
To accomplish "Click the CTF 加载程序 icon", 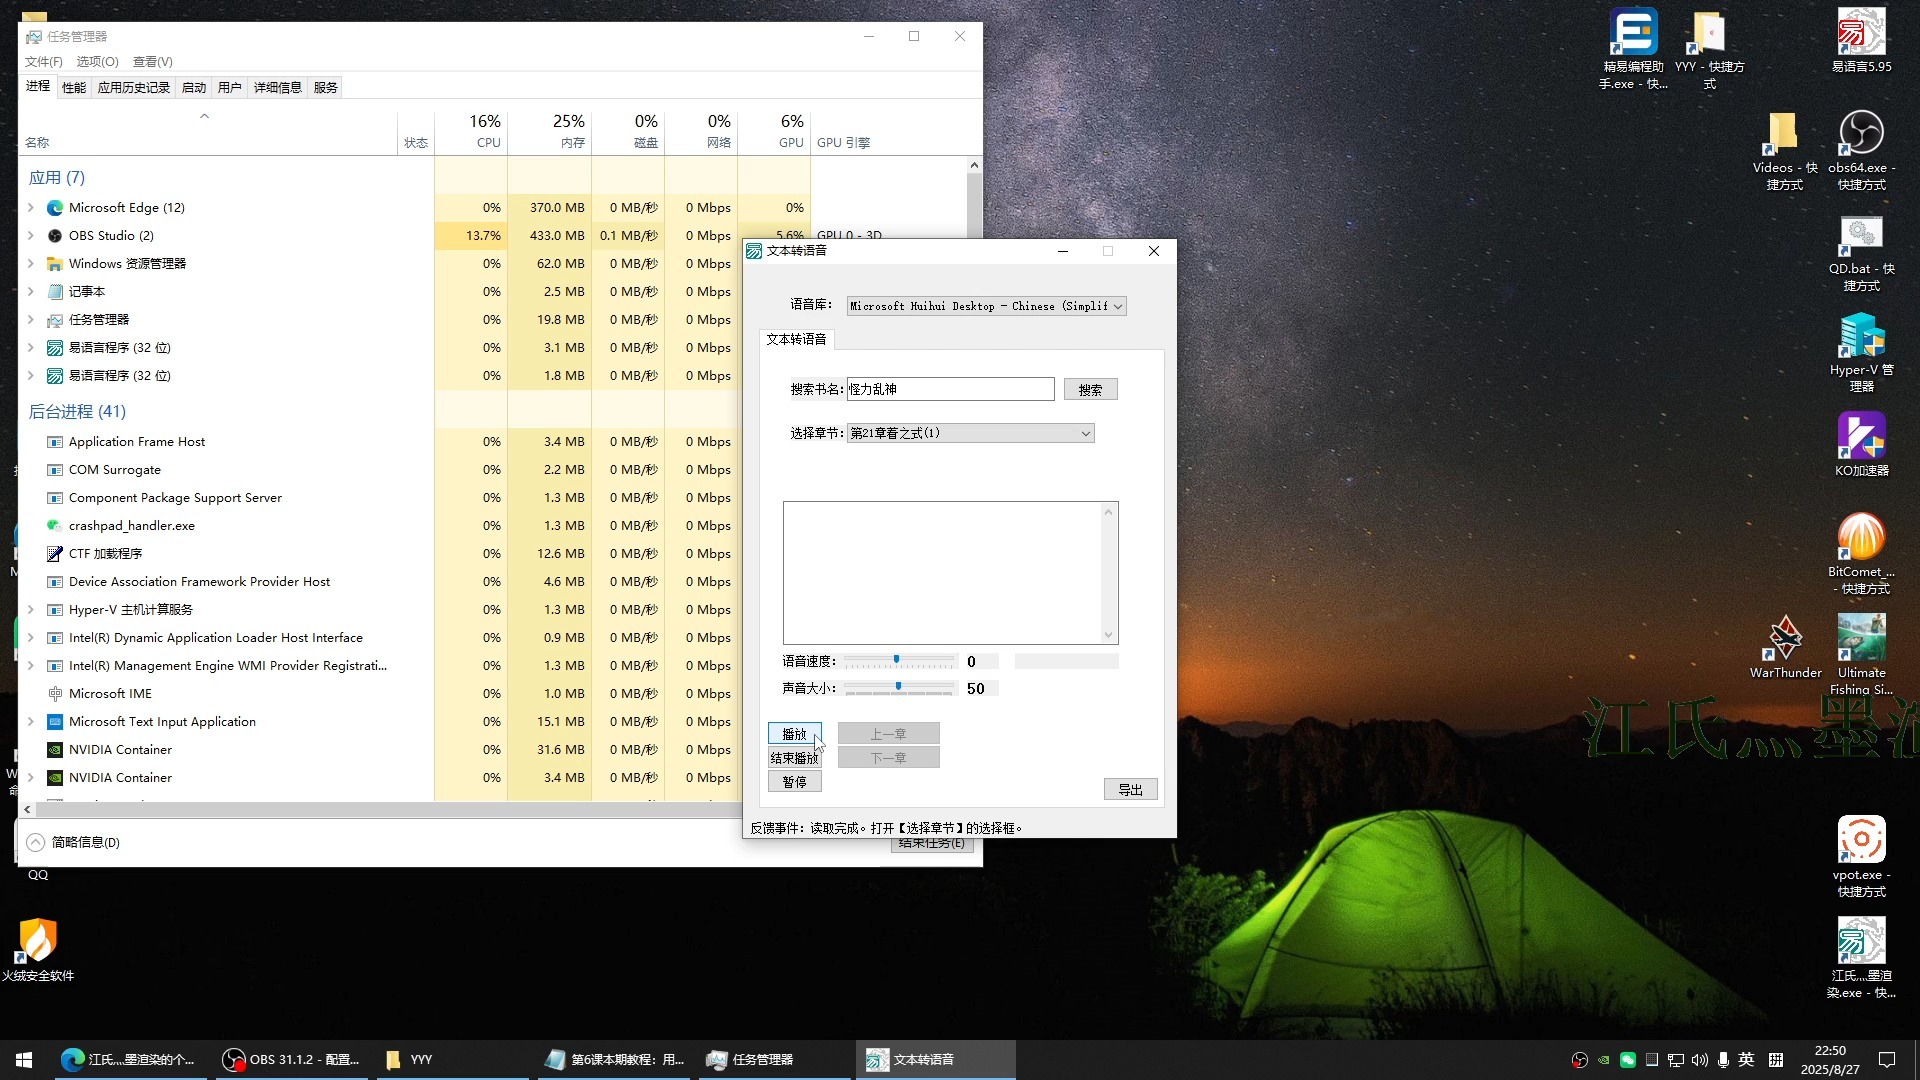I will point(55,554).
